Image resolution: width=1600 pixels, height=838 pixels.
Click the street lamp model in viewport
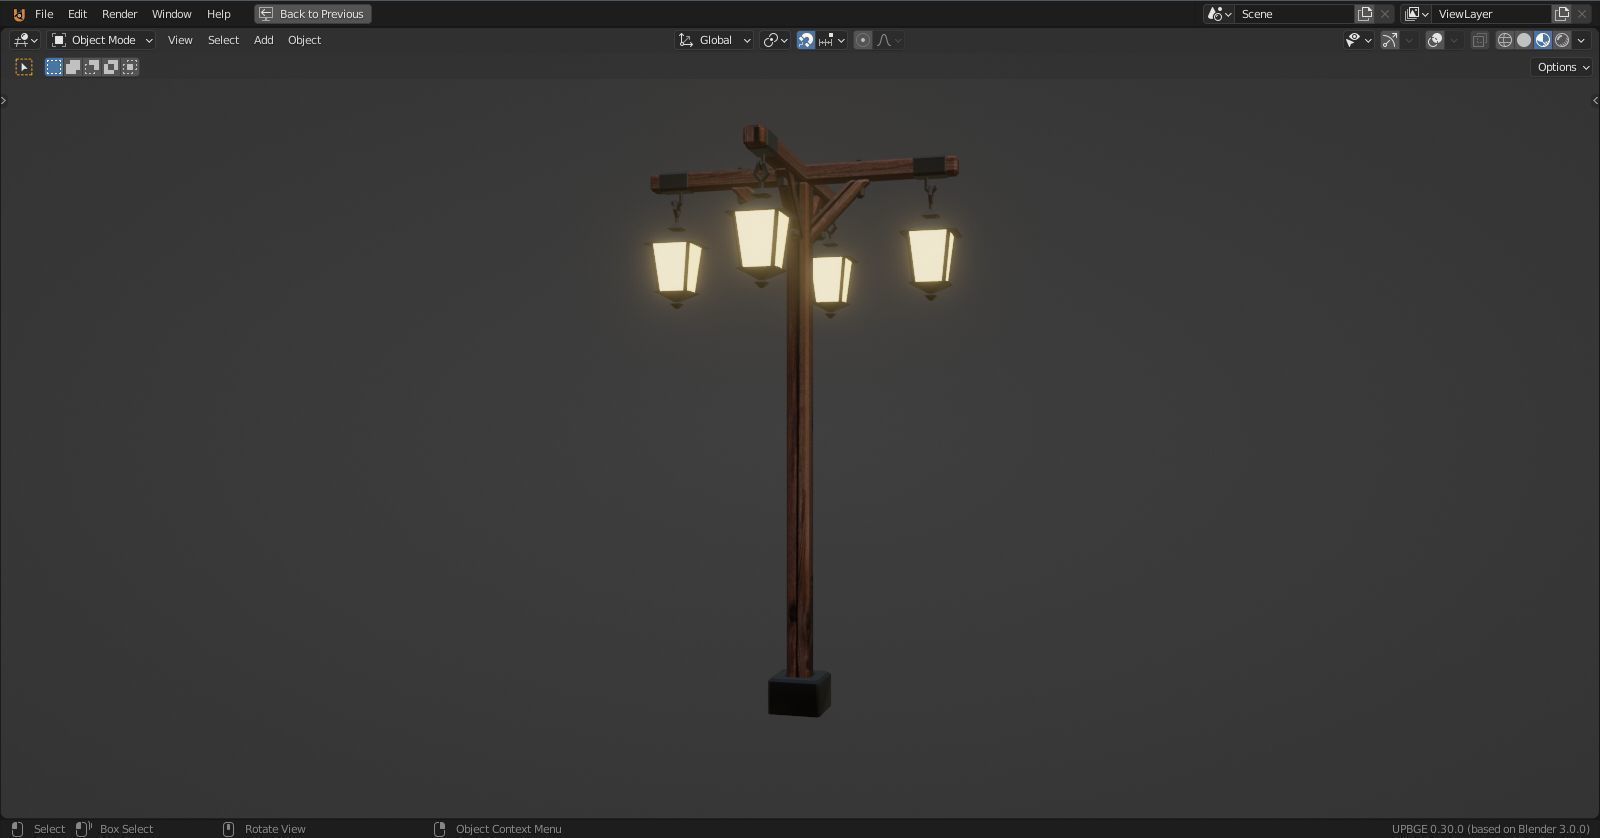799,420
